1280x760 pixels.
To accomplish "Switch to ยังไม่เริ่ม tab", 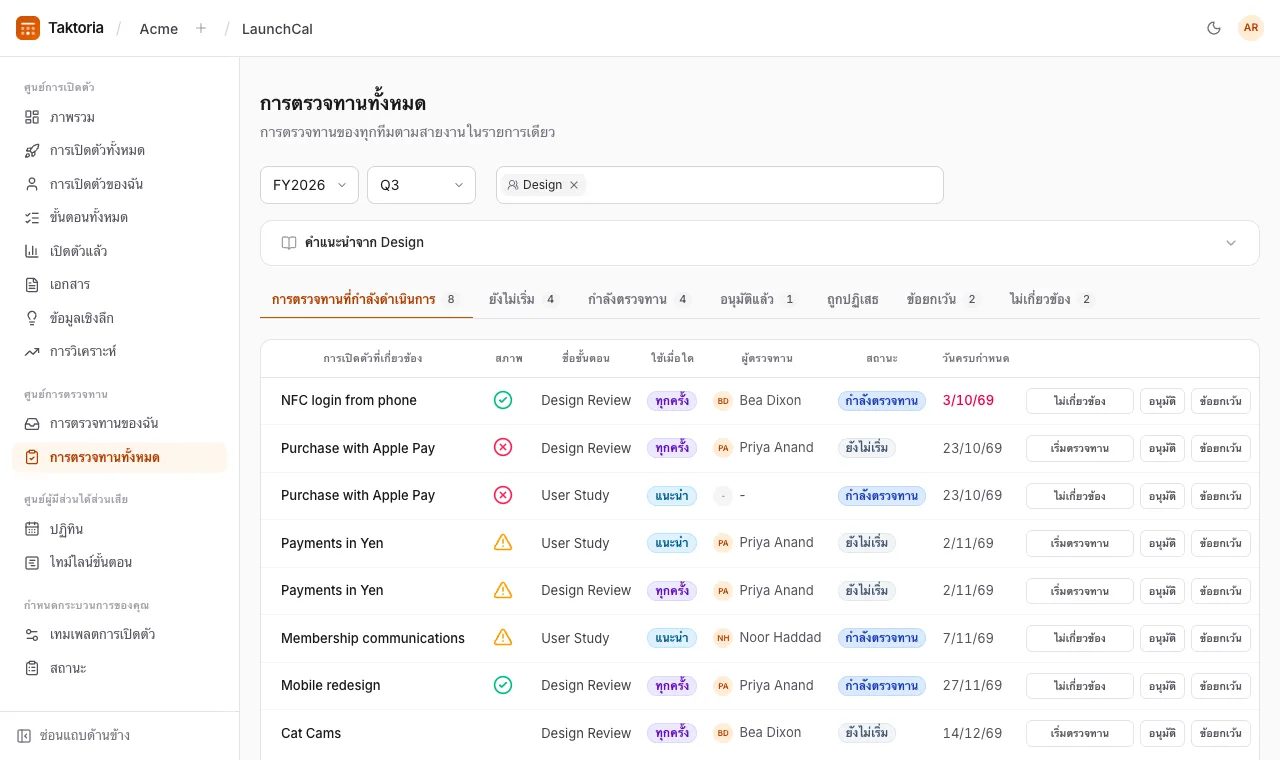I will (522, 299).
